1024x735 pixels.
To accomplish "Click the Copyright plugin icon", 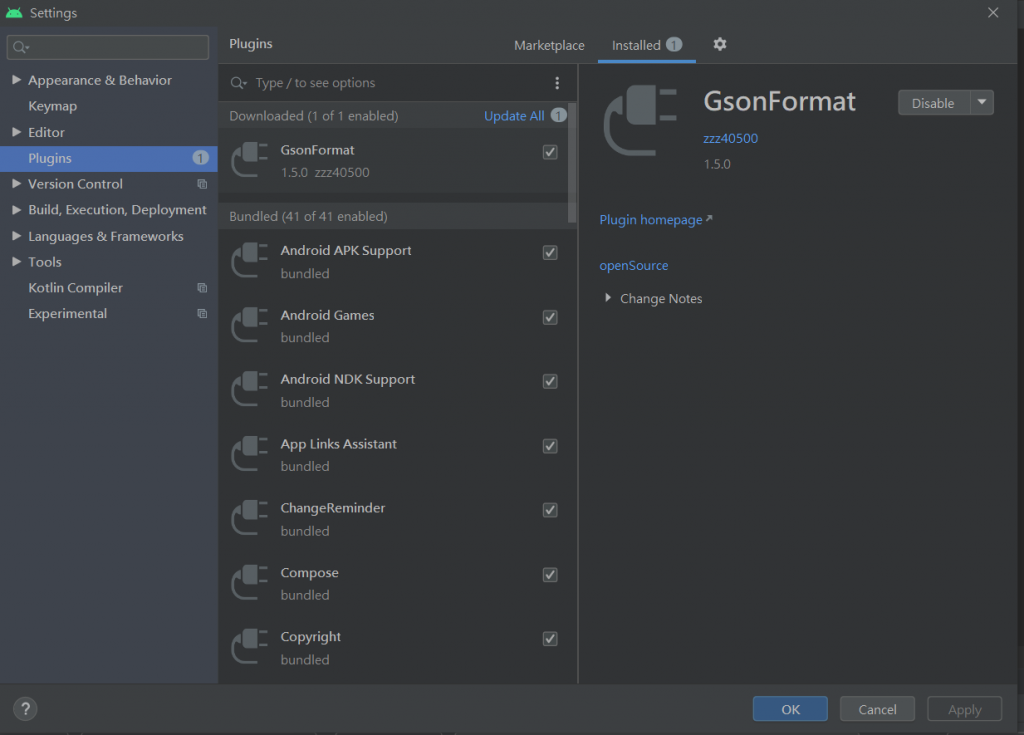I will [x=250, y=648].
